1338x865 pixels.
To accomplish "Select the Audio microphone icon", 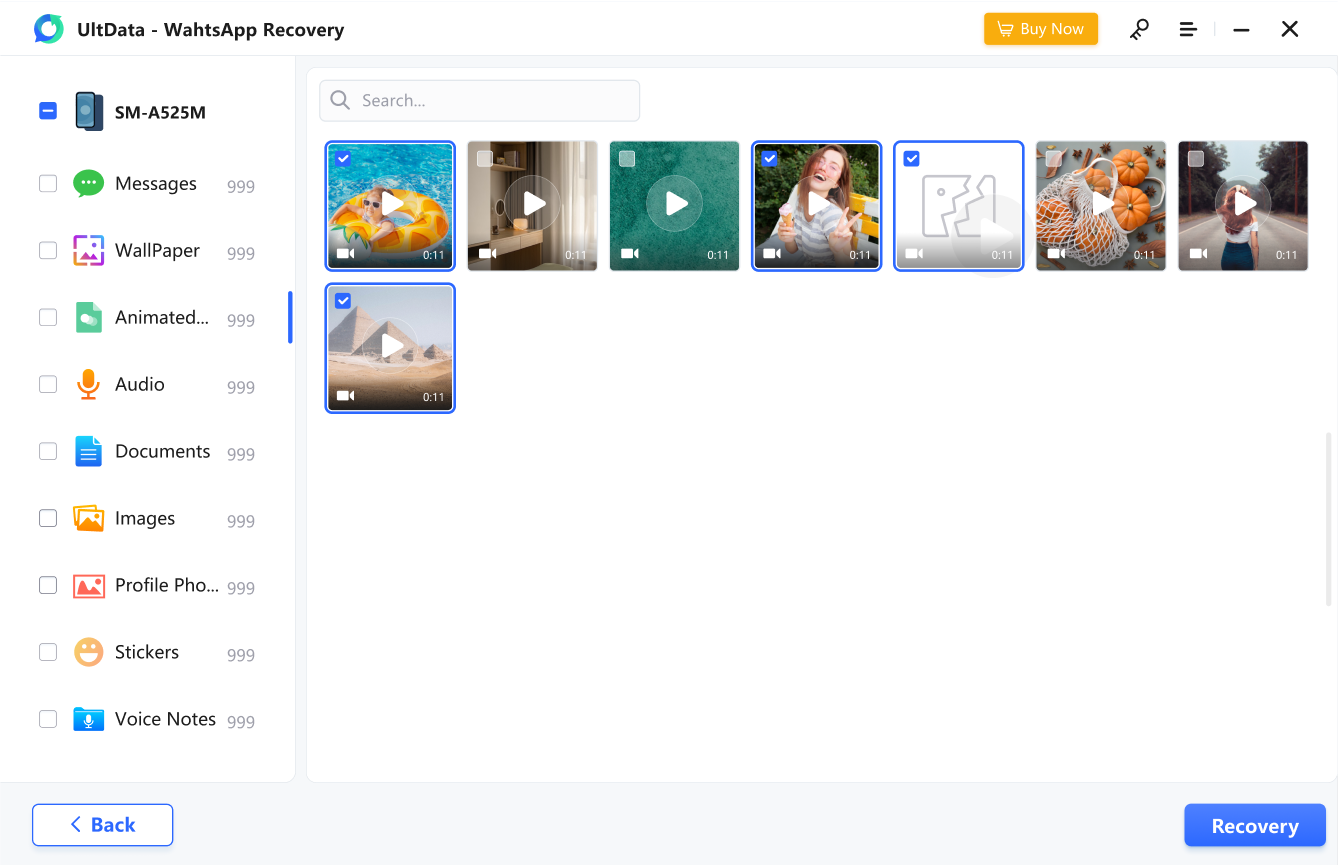I will pos(88,384).
